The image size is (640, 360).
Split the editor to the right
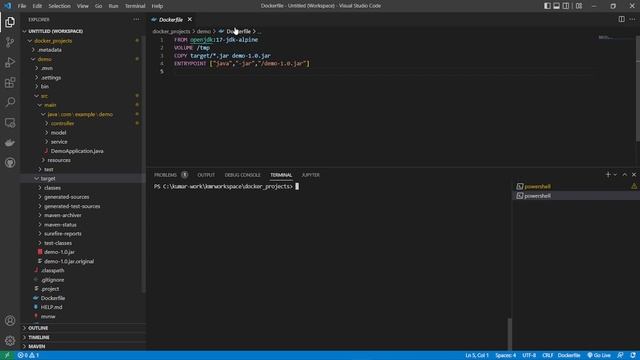pos(621,19)
